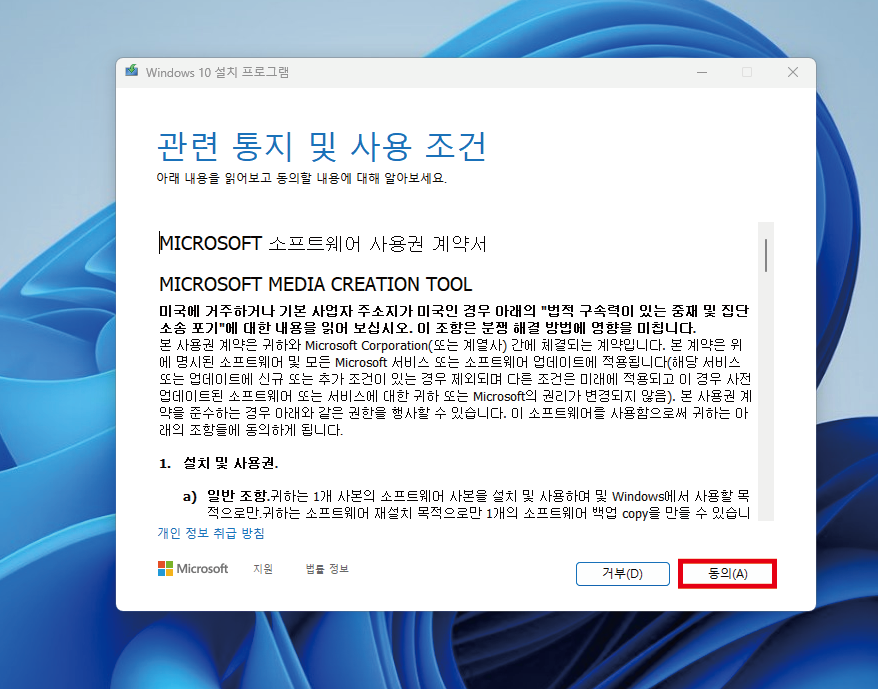Click the 관련 통지 및 사용 조건 title

321,146
